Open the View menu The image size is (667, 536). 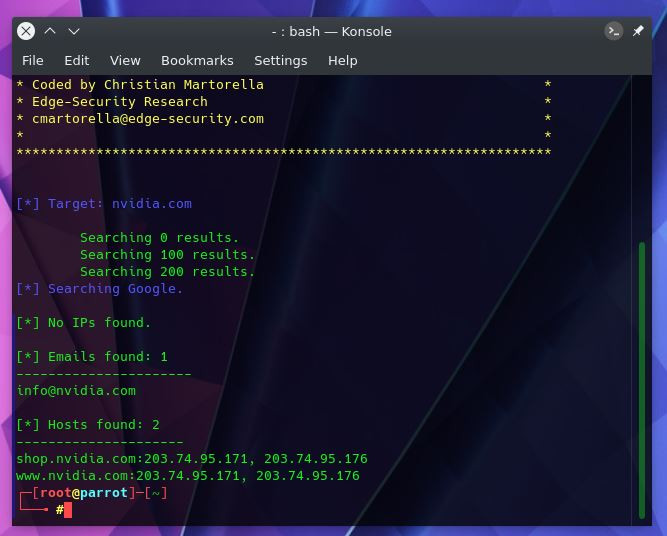click(125, 60)
